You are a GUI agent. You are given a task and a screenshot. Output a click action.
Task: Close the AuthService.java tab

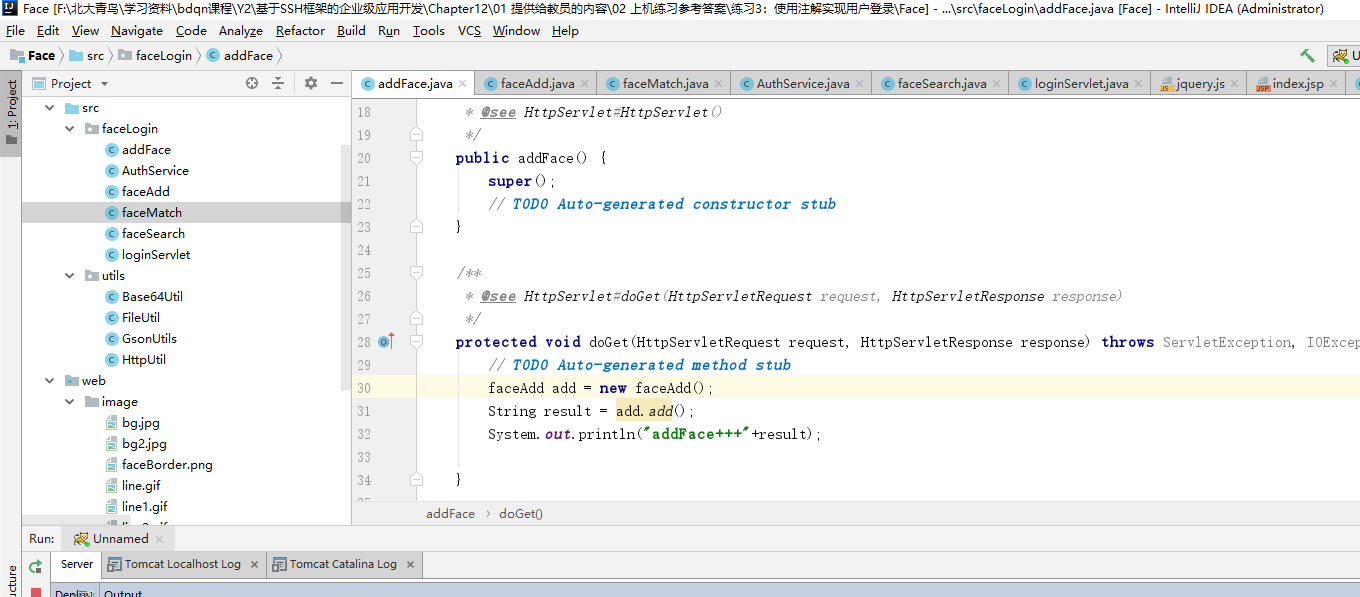[860, 84]
